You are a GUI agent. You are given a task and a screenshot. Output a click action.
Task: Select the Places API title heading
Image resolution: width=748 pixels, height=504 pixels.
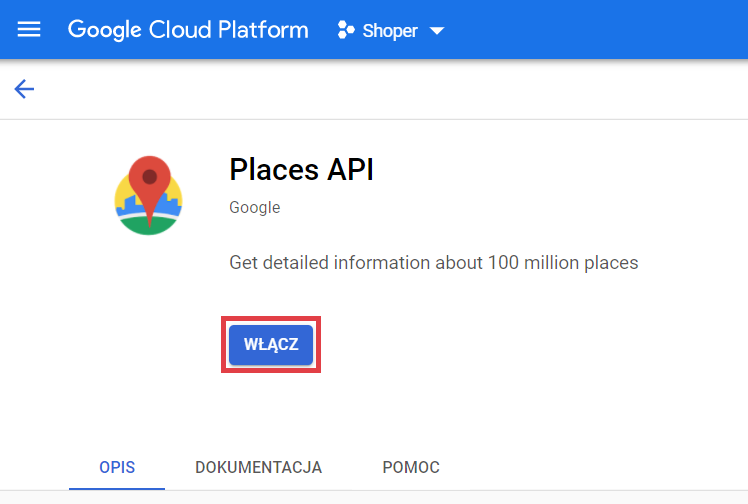[x=301, y=169]
